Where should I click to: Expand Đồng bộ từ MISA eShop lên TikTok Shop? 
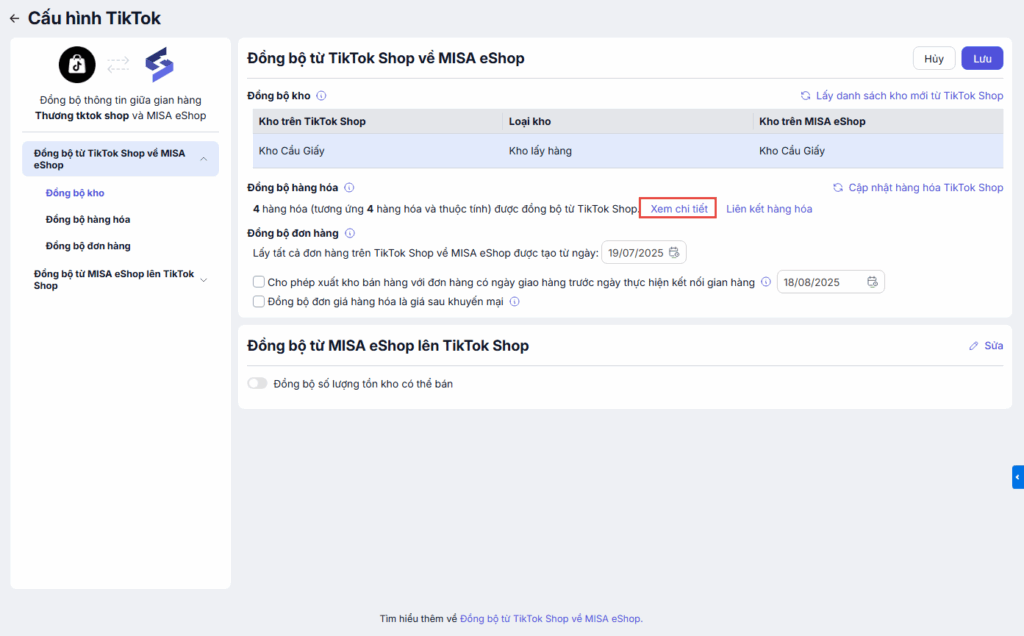click(204, 280)
